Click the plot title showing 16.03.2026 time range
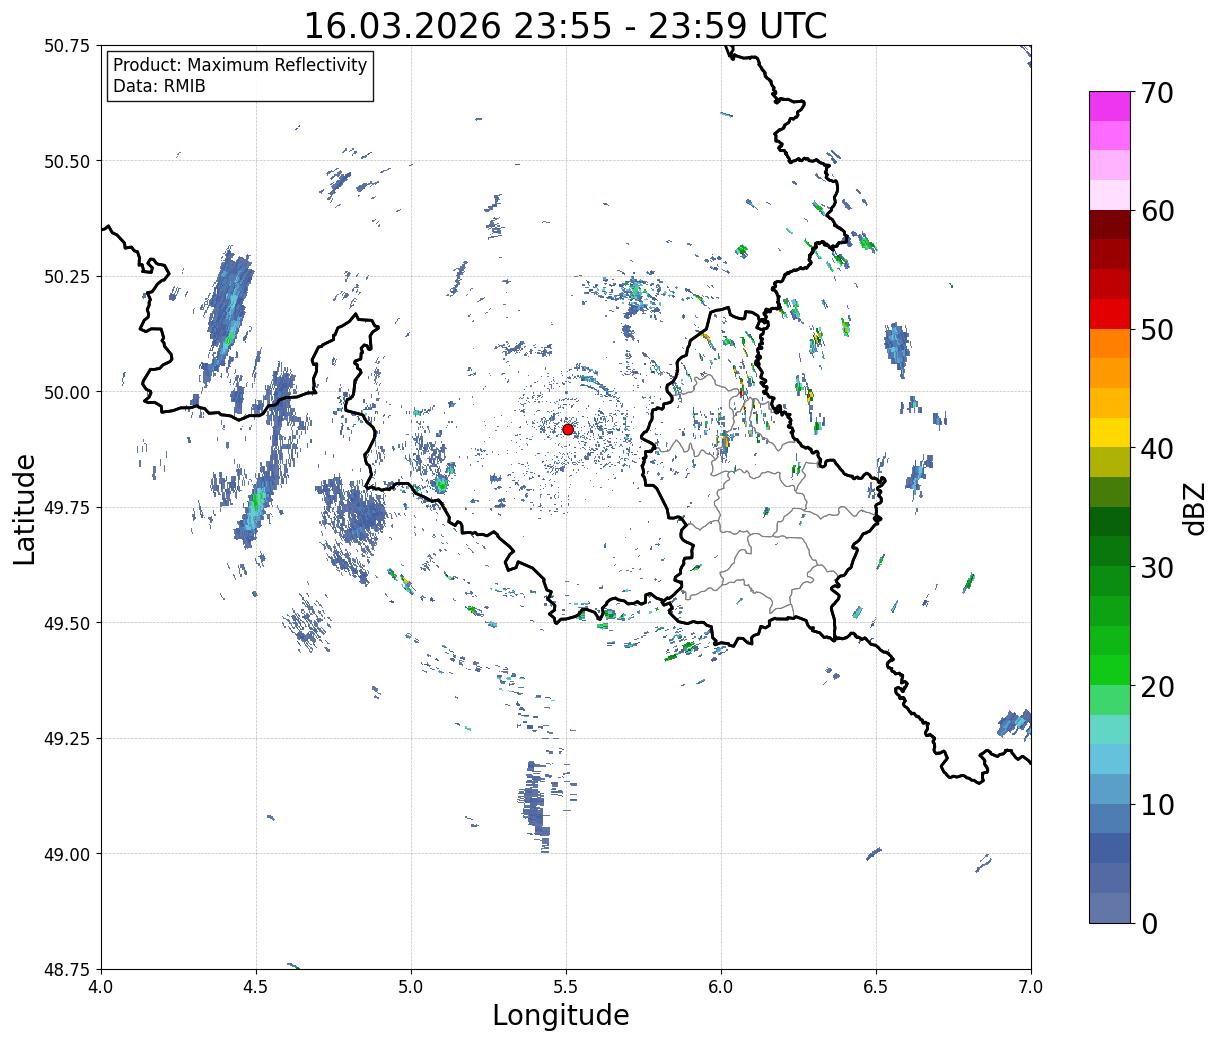This screenshot has width=1219, height=1040. click(565, 25)
